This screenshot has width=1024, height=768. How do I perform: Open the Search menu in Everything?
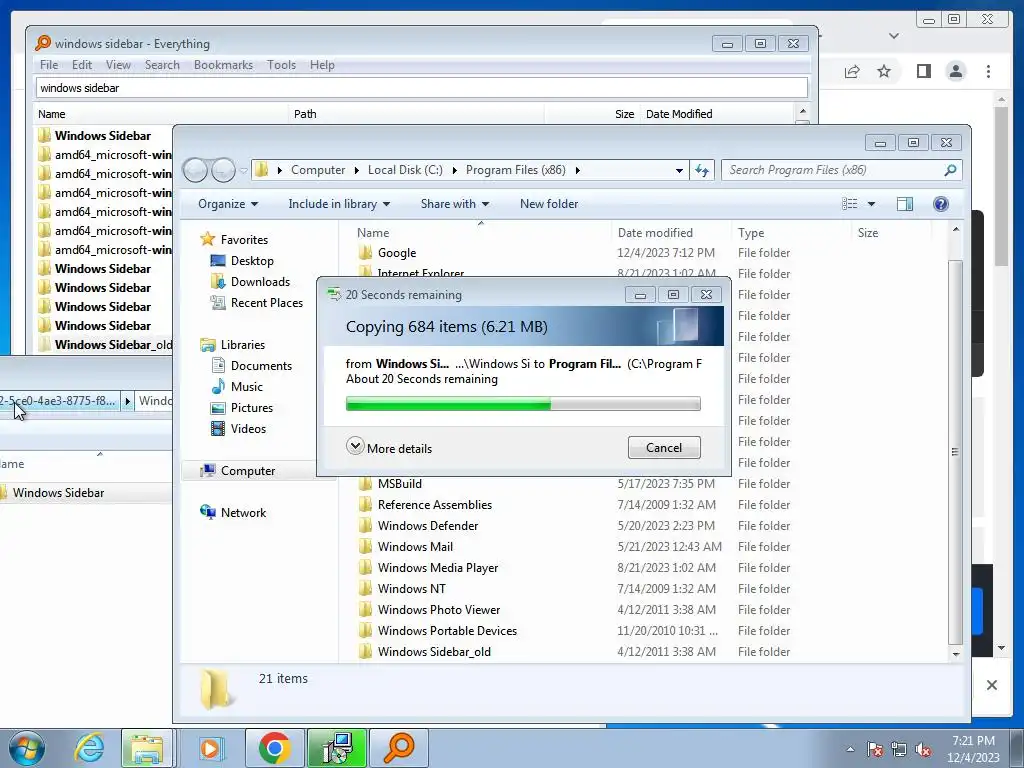[x=162, y=65]
